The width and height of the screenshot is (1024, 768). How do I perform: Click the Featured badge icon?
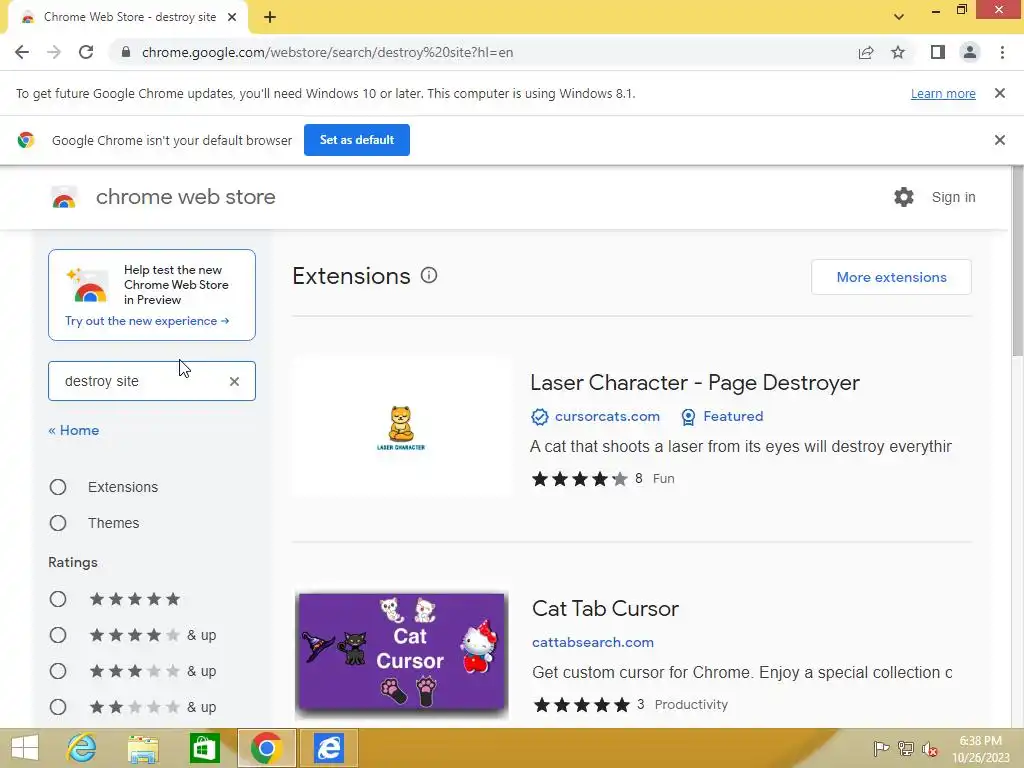pos(688,417)
